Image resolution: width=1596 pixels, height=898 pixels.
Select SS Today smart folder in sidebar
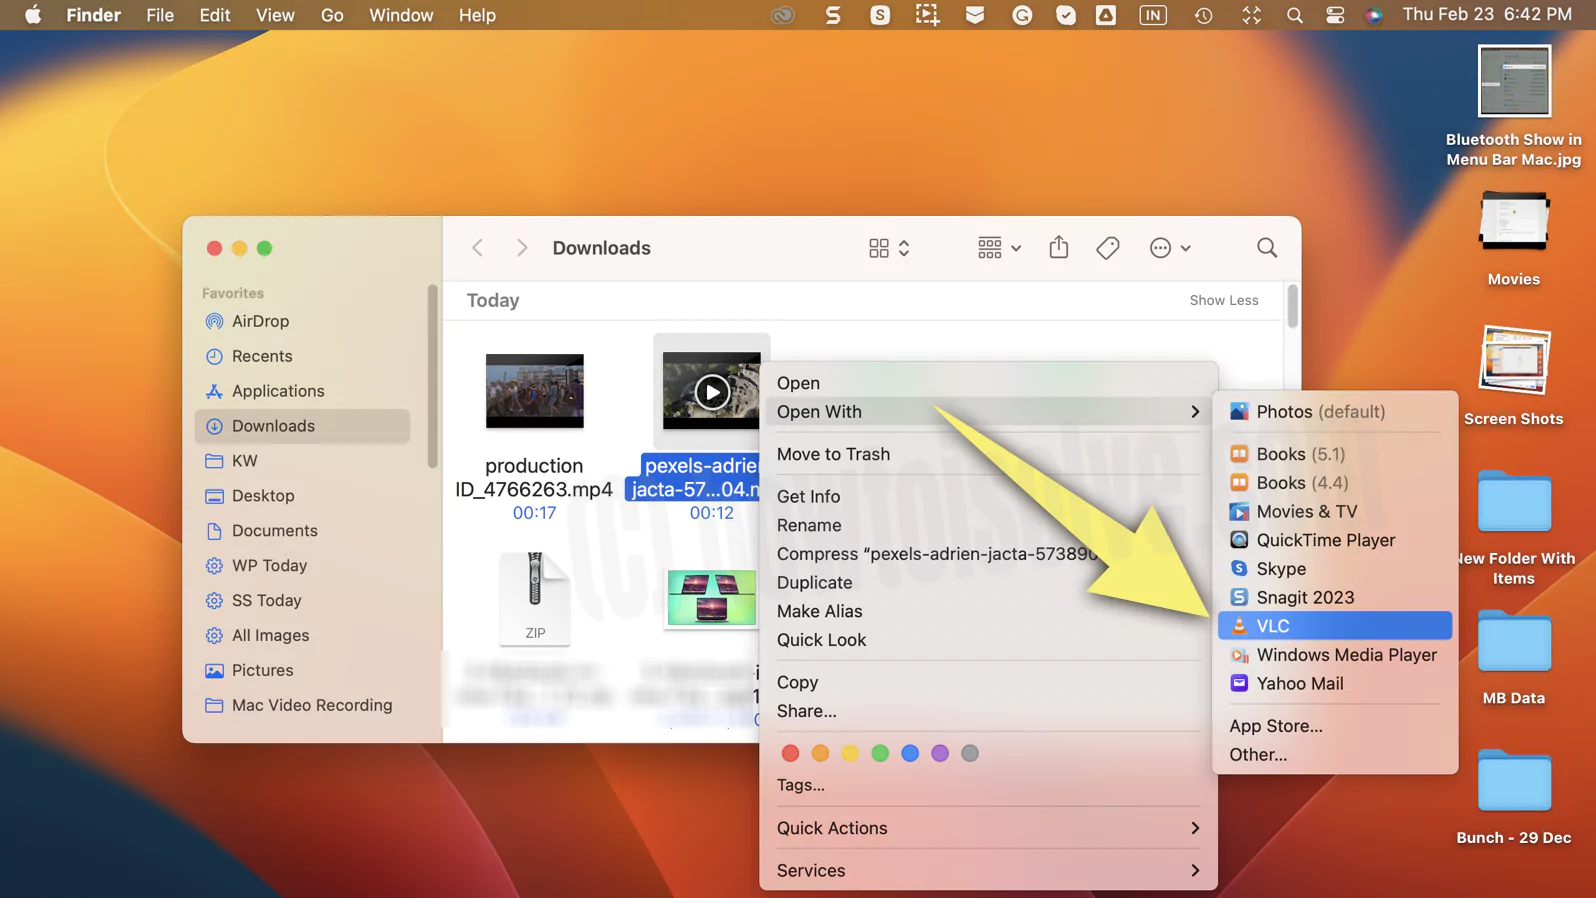pyautogui.click(x=302, y=601)
